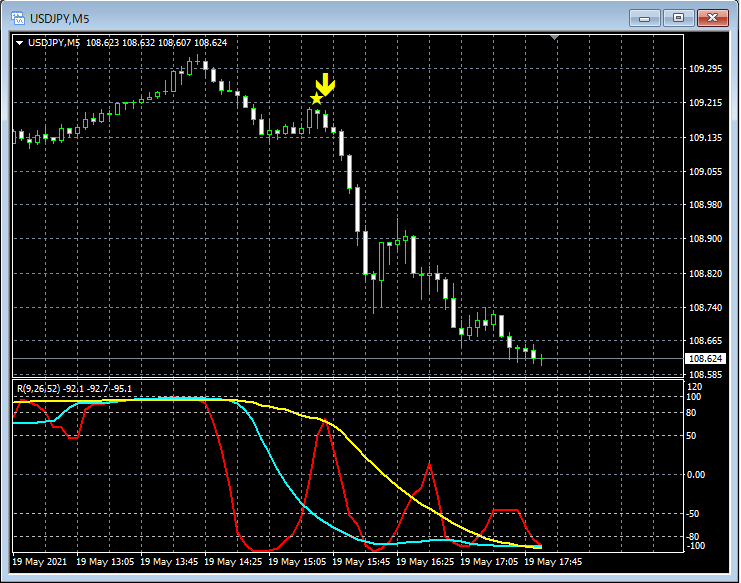Click the 19 May 17:05 time label
The width and height of the screenshot is (741, 583).
[489, 562]
